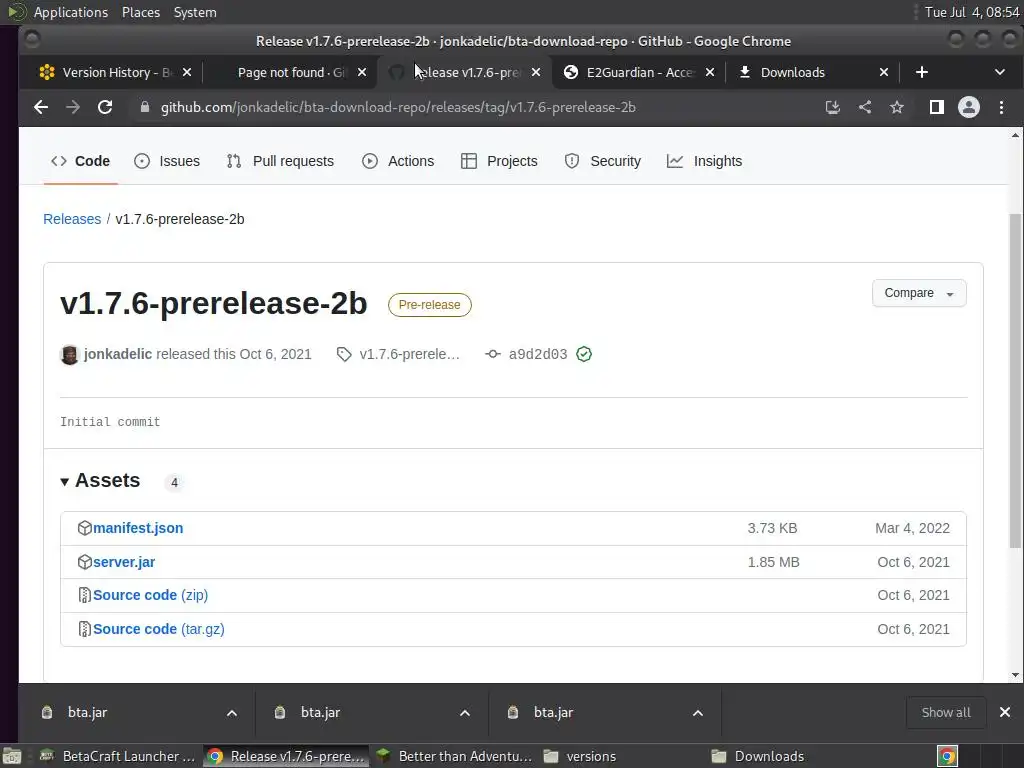Open a new tab with plus button
The height and width of the screenshot is (768, 1024).
[921, 72]
